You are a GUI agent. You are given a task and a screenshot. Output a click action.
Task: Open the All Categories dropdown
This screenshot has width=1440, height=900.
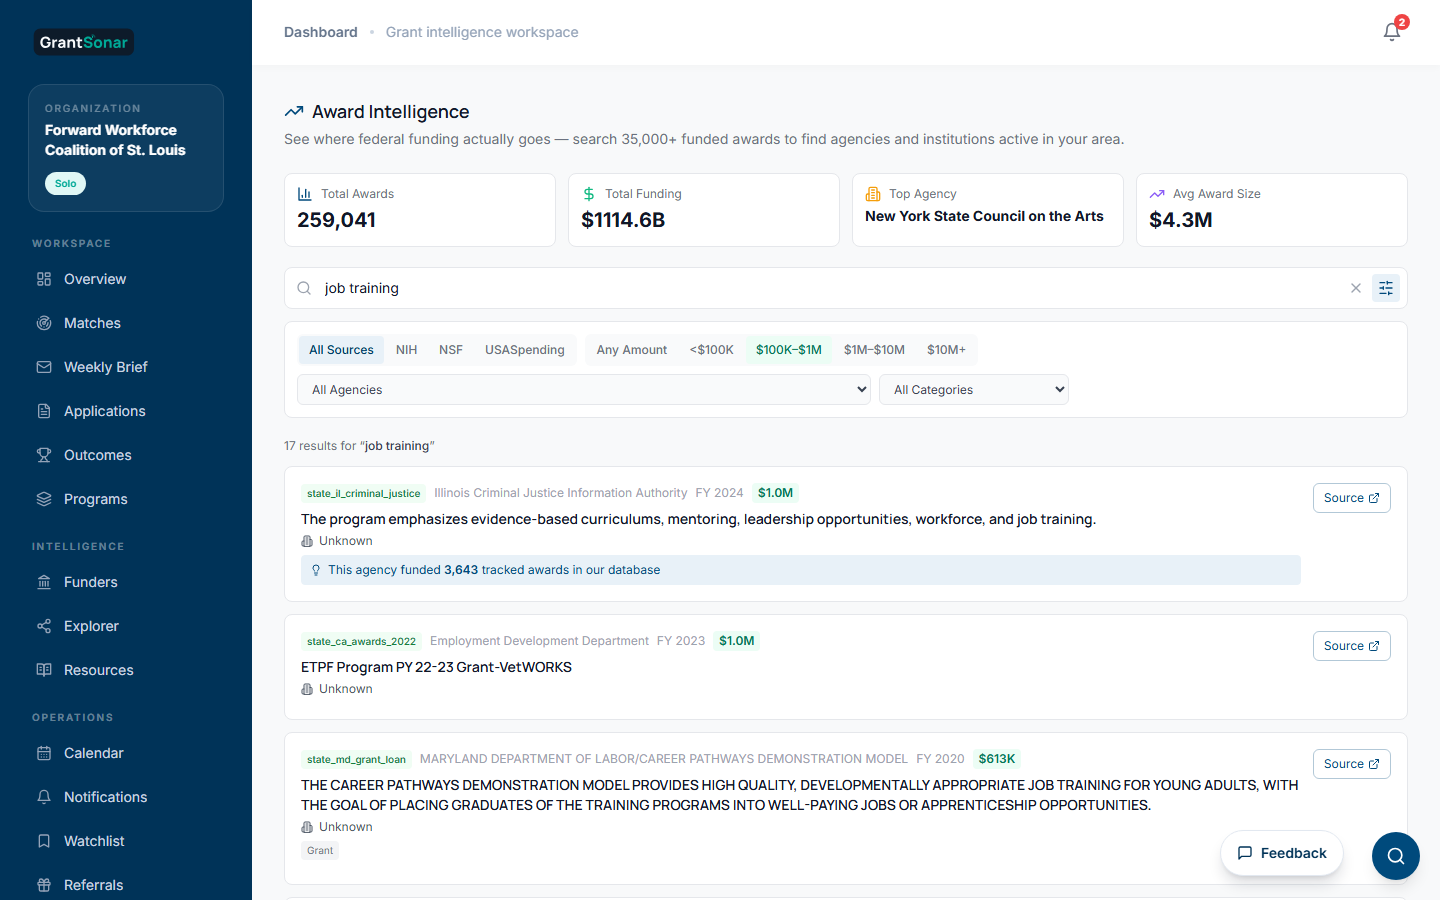[974, 390]
